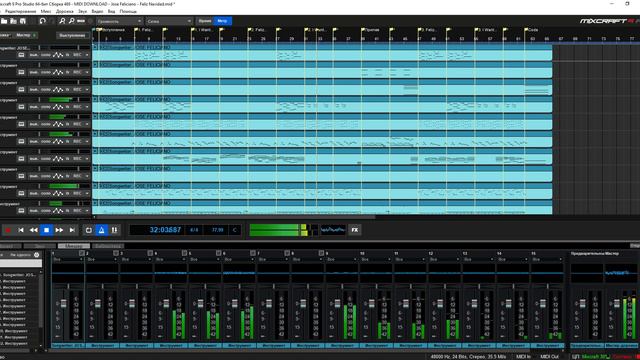Start recording with the red record button

point(8,230)
